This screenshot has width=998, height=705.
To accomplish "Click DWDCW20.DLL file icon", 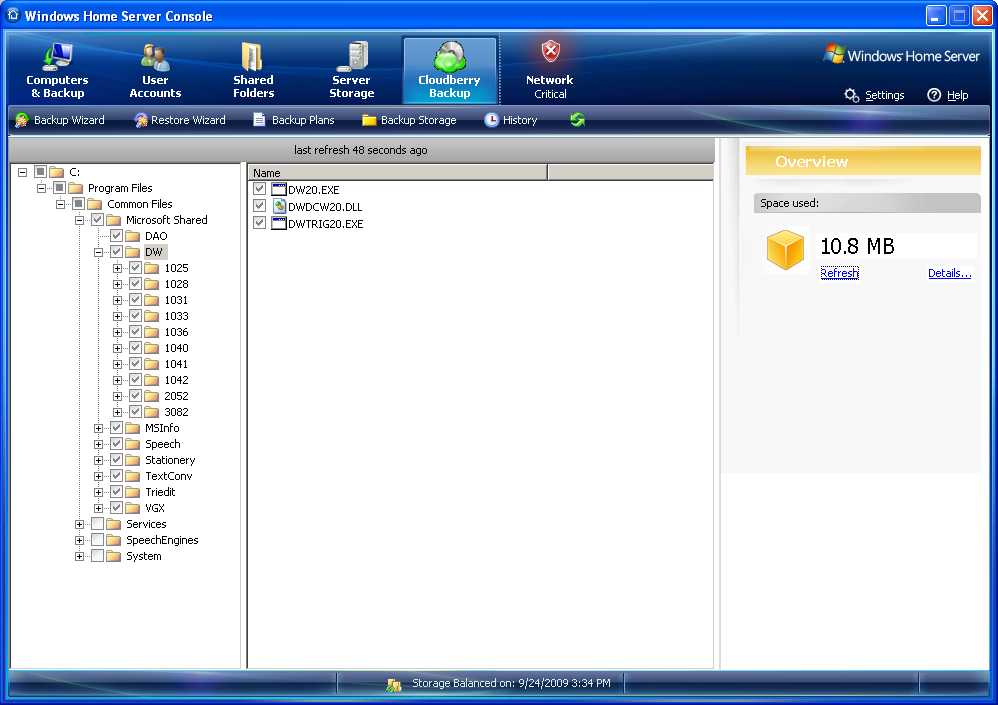I will (279, 206).
